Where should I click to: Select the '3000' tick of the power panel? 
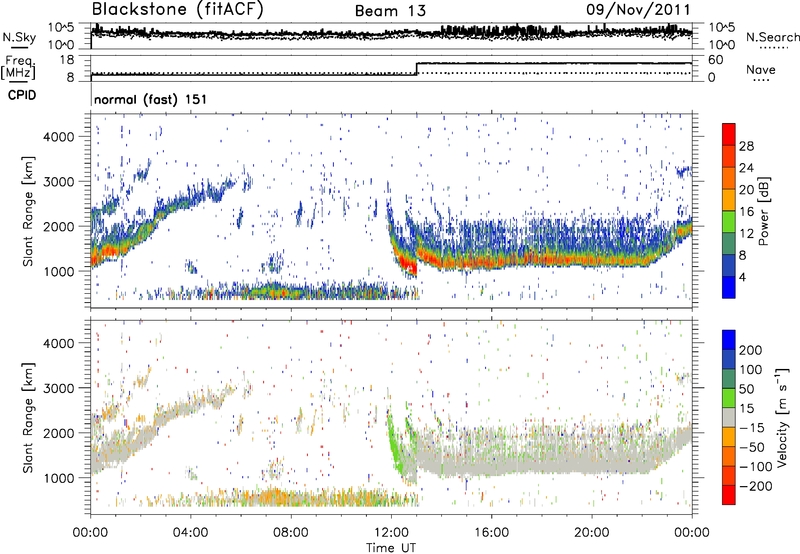[x=59, y=182]
